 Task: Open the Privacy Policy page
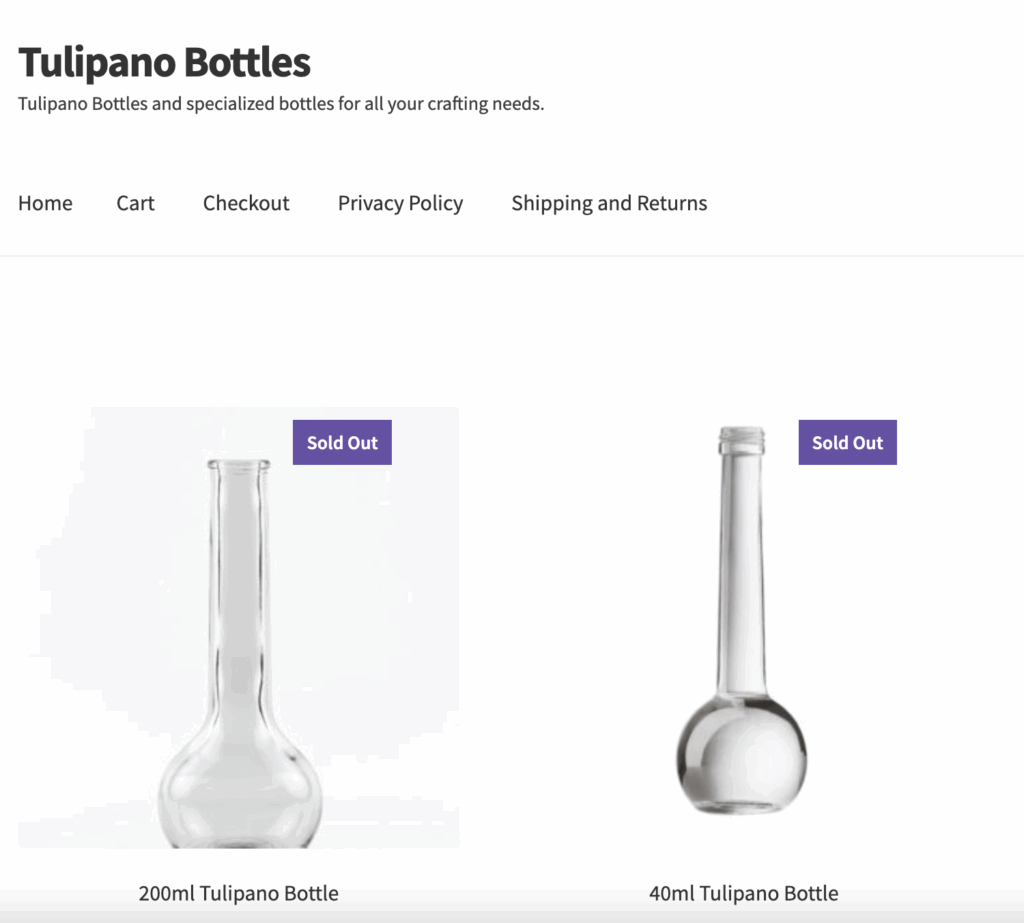tap(400, 203)
